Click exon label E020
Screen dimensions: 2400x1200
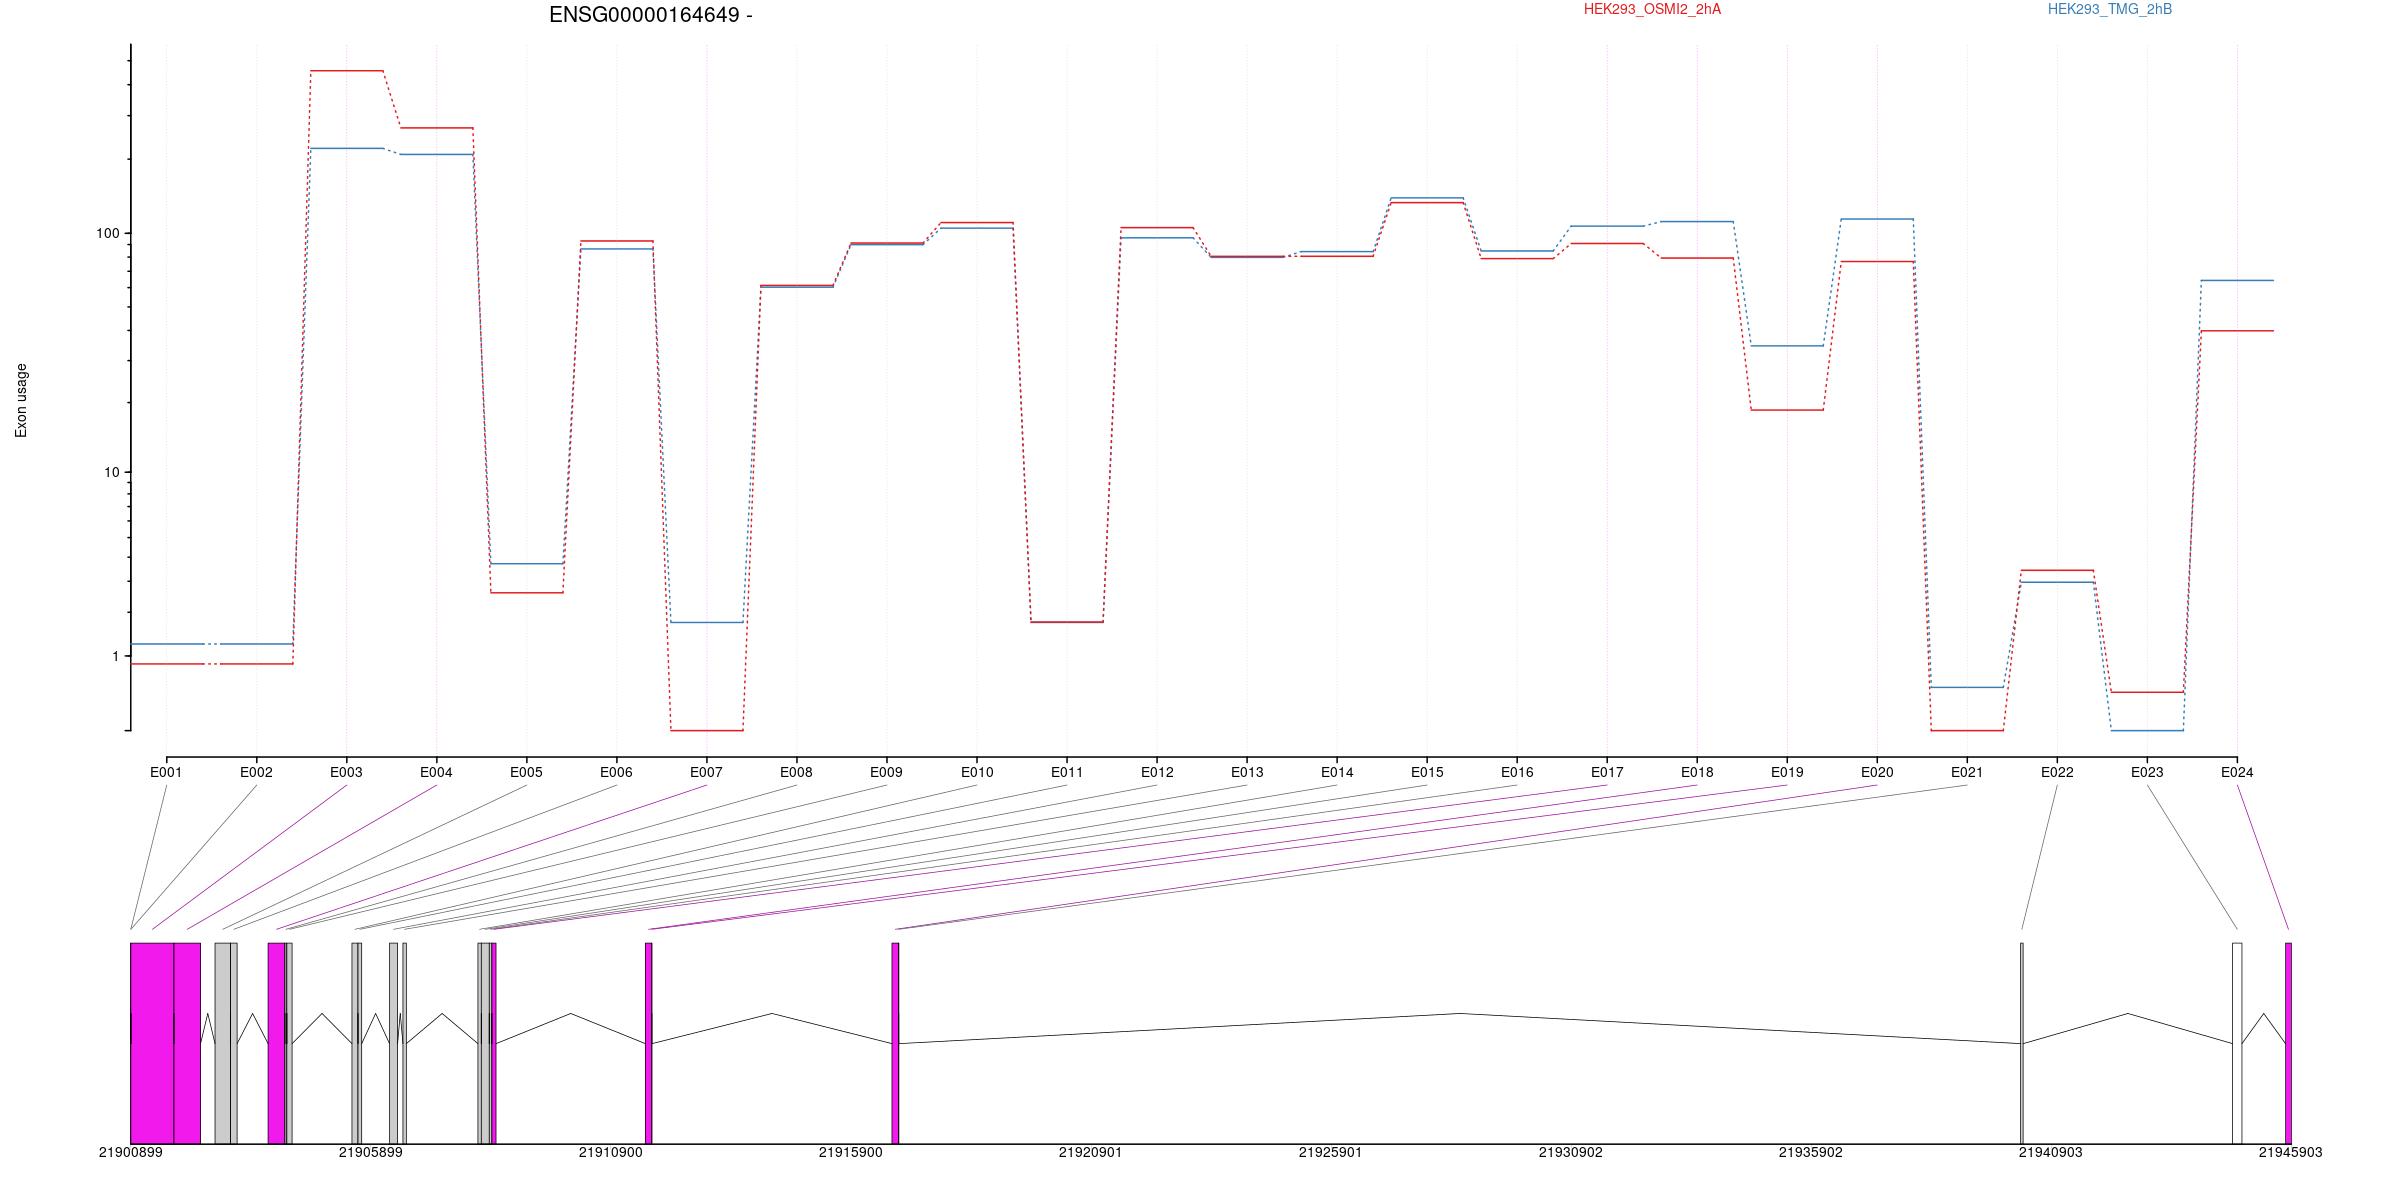pos(1877,772)
